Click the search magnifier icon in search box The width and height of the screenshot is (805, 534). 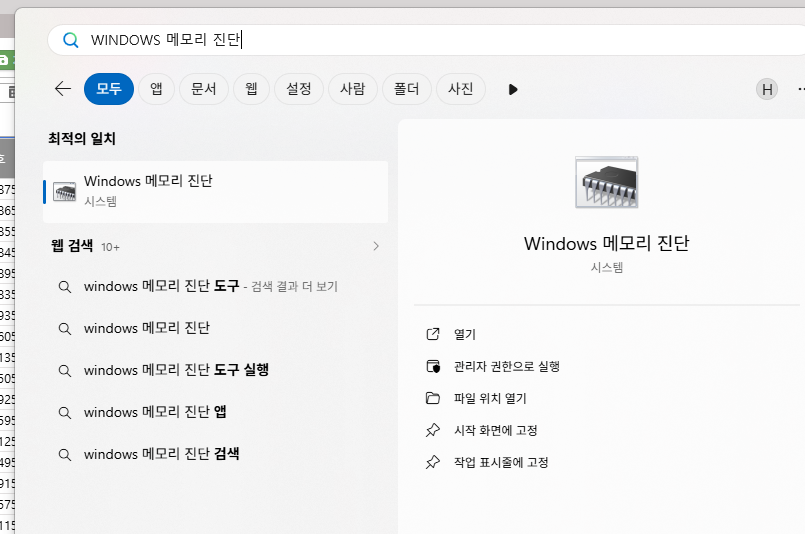click(70, 40)
